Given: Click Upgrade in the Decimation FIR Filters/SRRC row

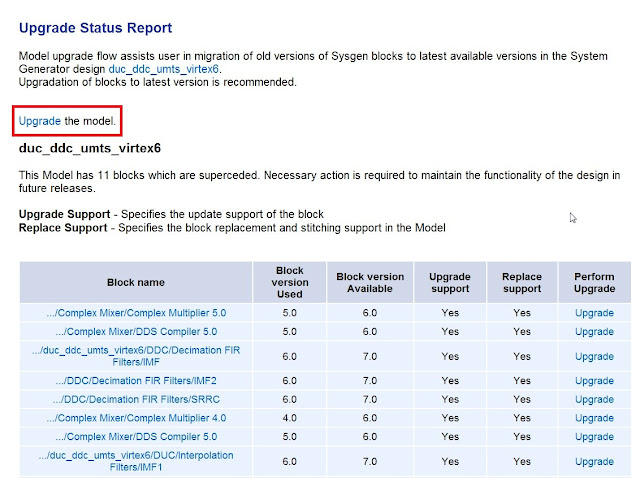Looking at the screenshot, I should click(x=594, y=400).
